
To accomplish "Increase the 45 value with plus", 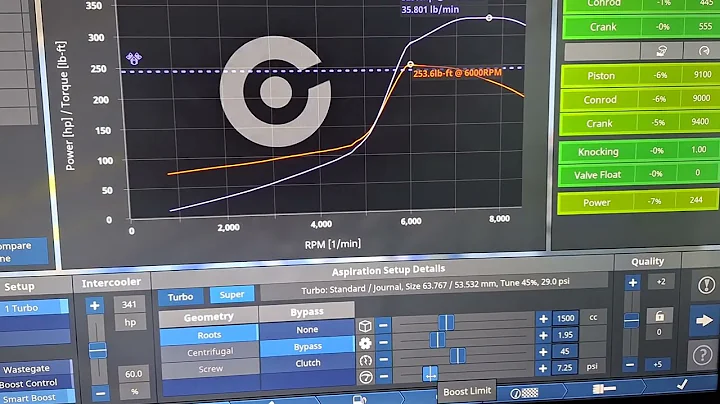I will point(543,352).
